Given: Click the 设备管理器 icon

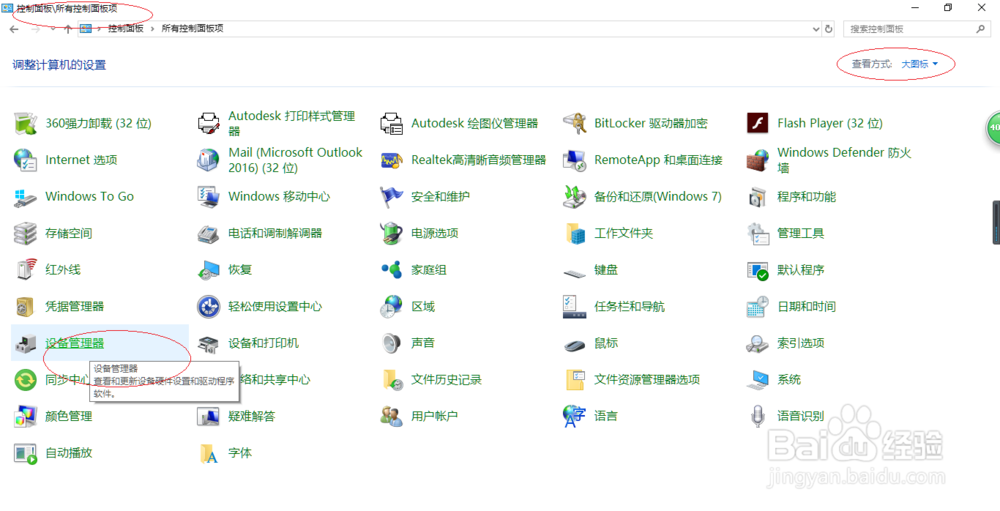Looking at the screenshot, I should click(x=25, y=343).
